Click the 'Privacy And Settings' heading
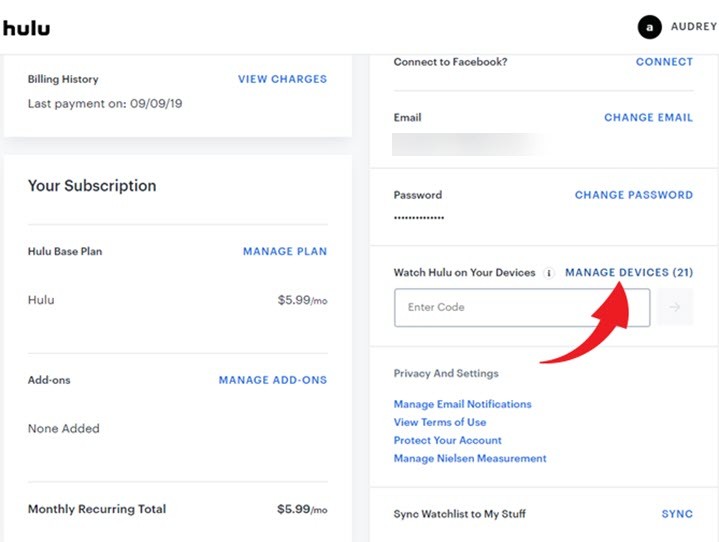Viewport: 719px width, 542px height. coord(446,373)
